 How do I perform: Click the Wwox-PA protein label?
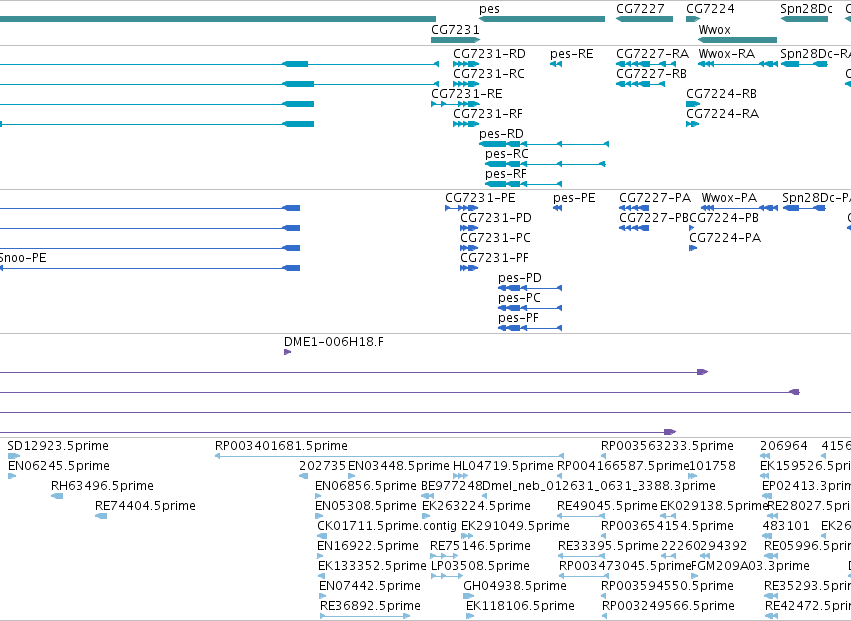[729, 198]
